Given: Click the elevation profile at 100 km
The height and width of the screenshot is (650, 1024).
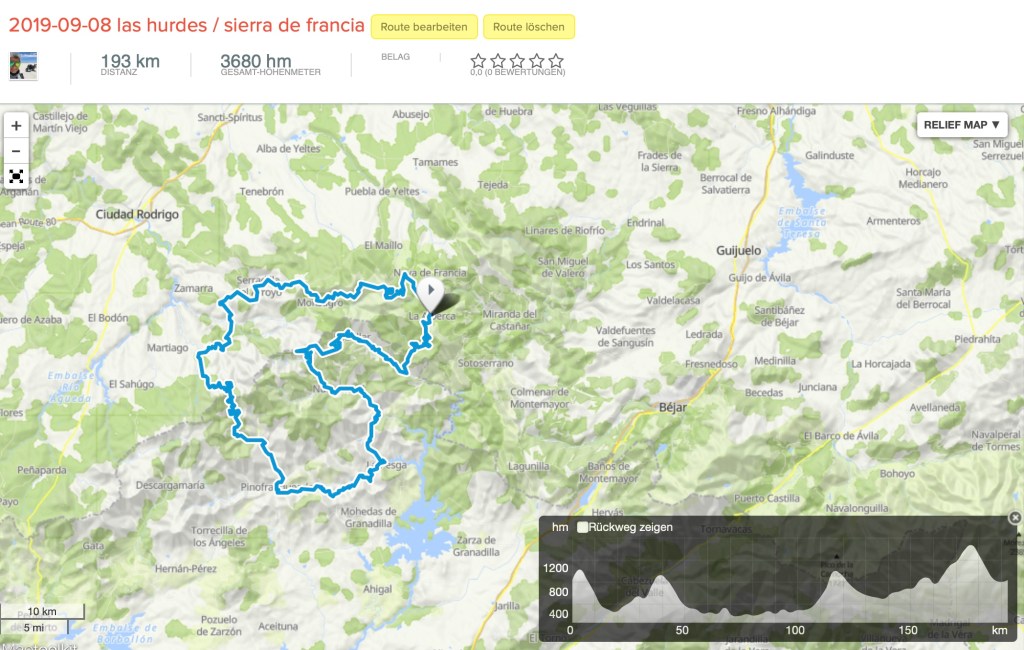Looking at the screenshot, I should tap(795, 611).
